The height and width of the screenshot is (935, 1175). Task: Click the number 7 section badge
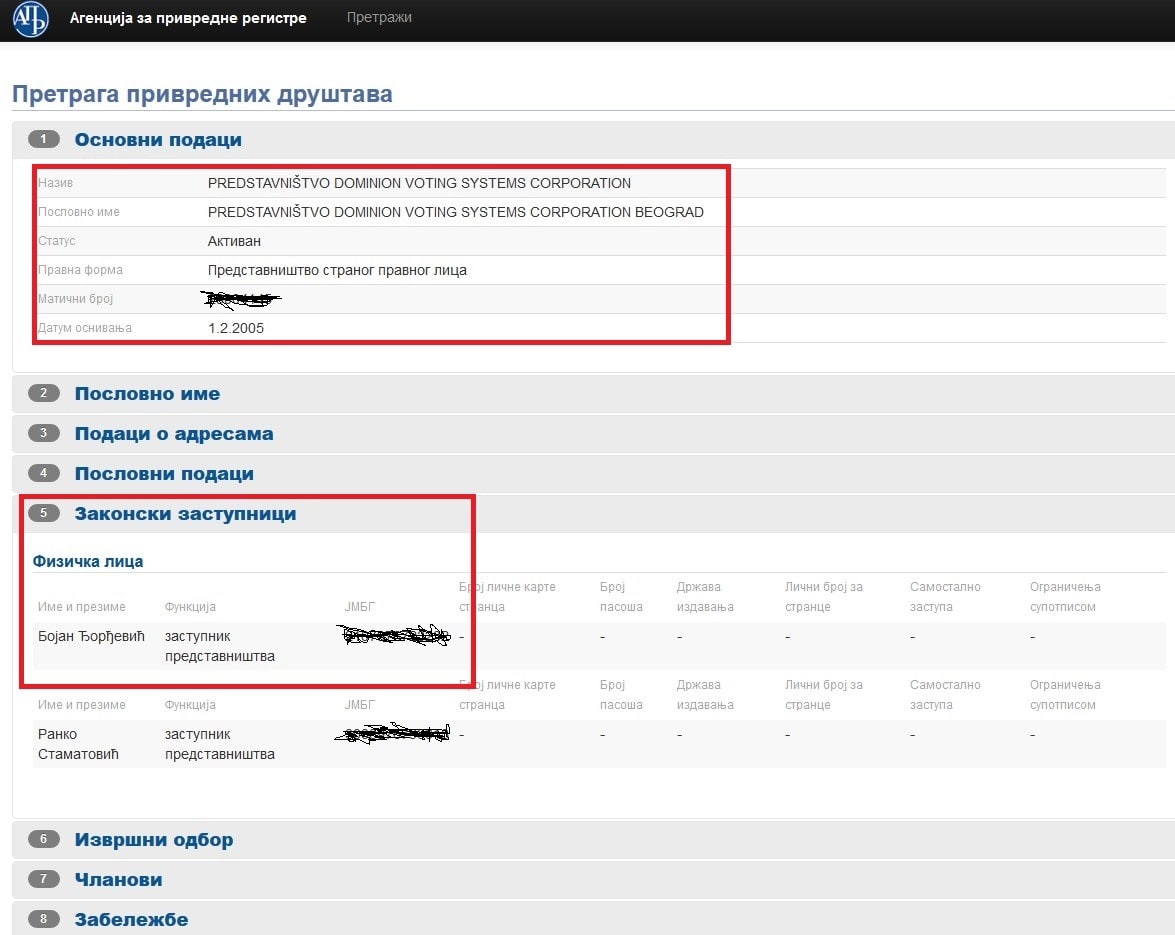click(43, 880)
